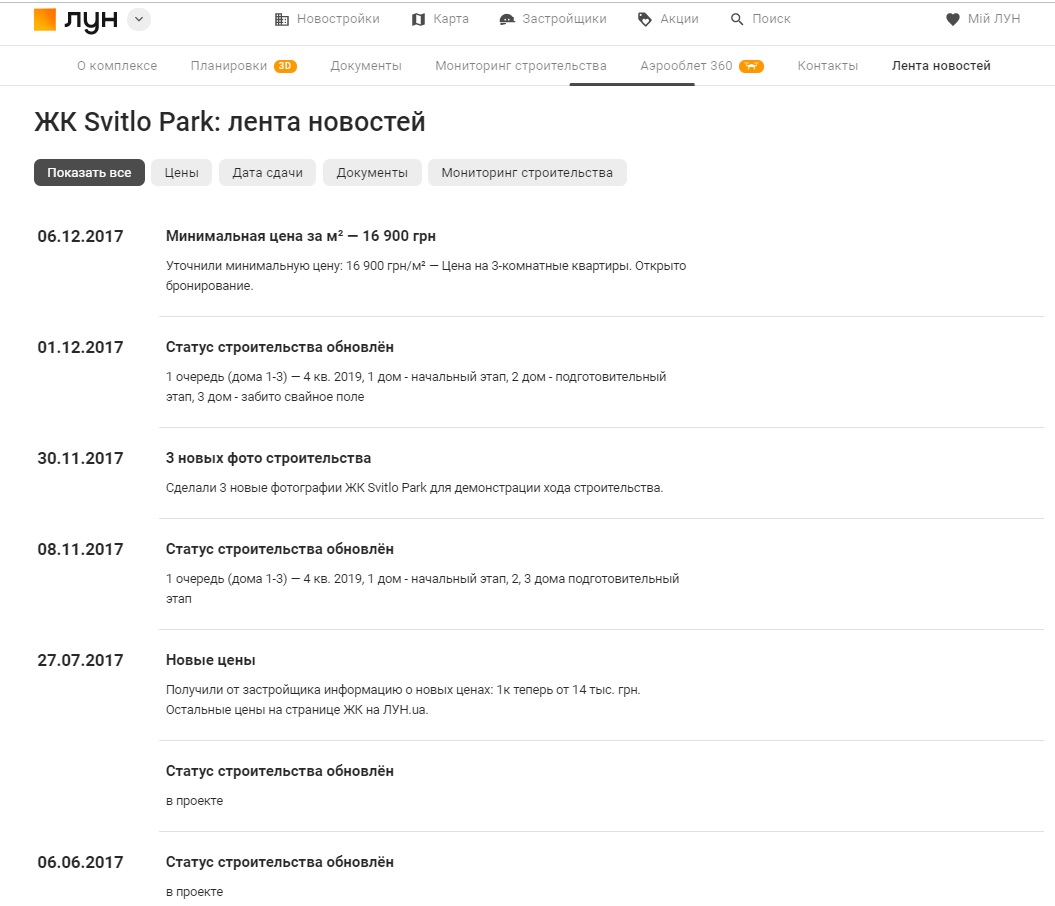Open the 3 новых фото строительства news item

[268, 458]
